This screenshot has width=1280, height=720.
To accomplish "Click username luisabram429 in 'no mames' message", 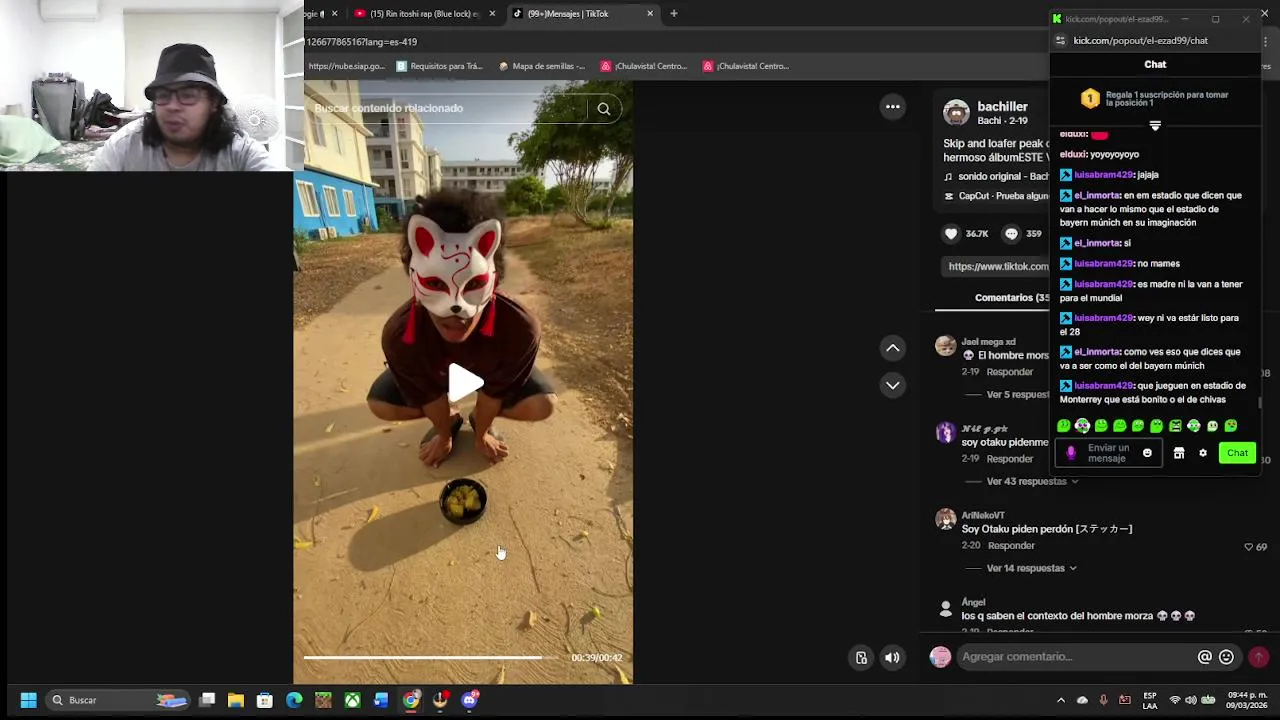I will click(x=1104, y=264).
